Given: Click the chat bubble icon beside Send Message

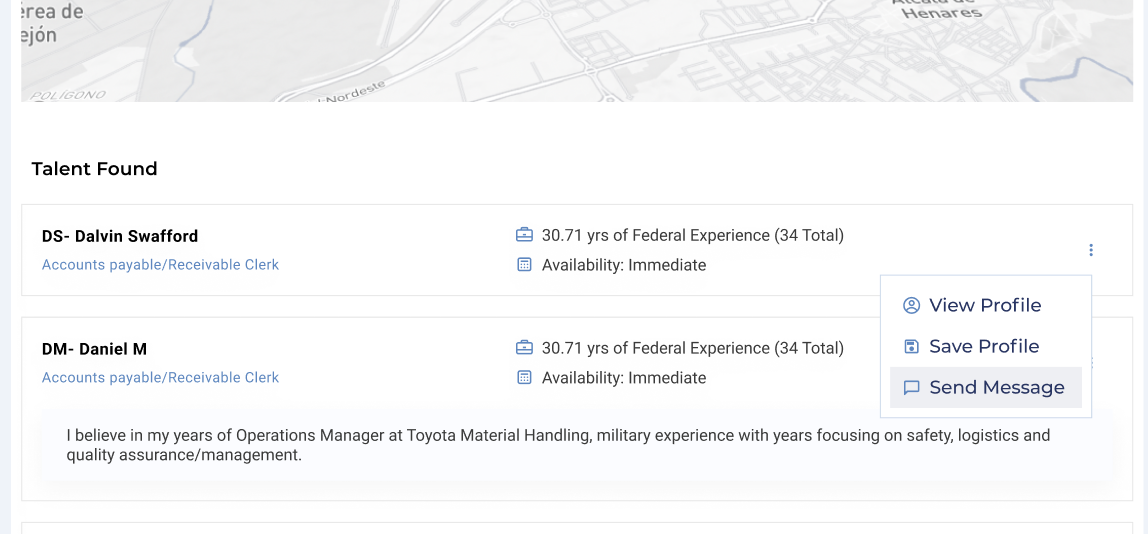Looking at the screenshot, I should (x=911, y=388).
